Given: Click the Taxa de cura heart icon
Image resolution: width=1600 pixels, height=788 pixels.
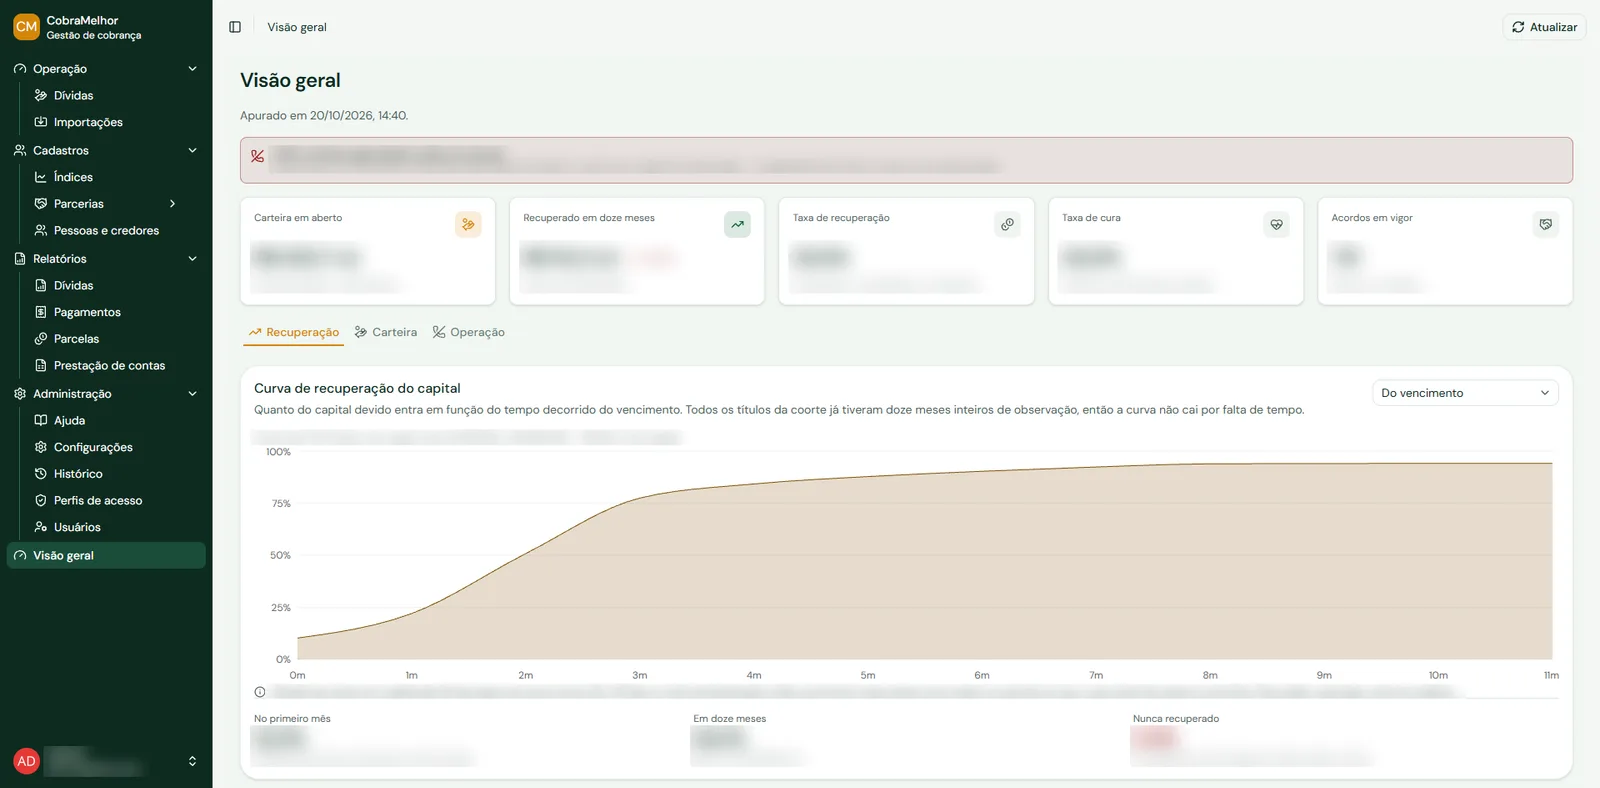Looking at the screenshot, I should coord(1276,224).
